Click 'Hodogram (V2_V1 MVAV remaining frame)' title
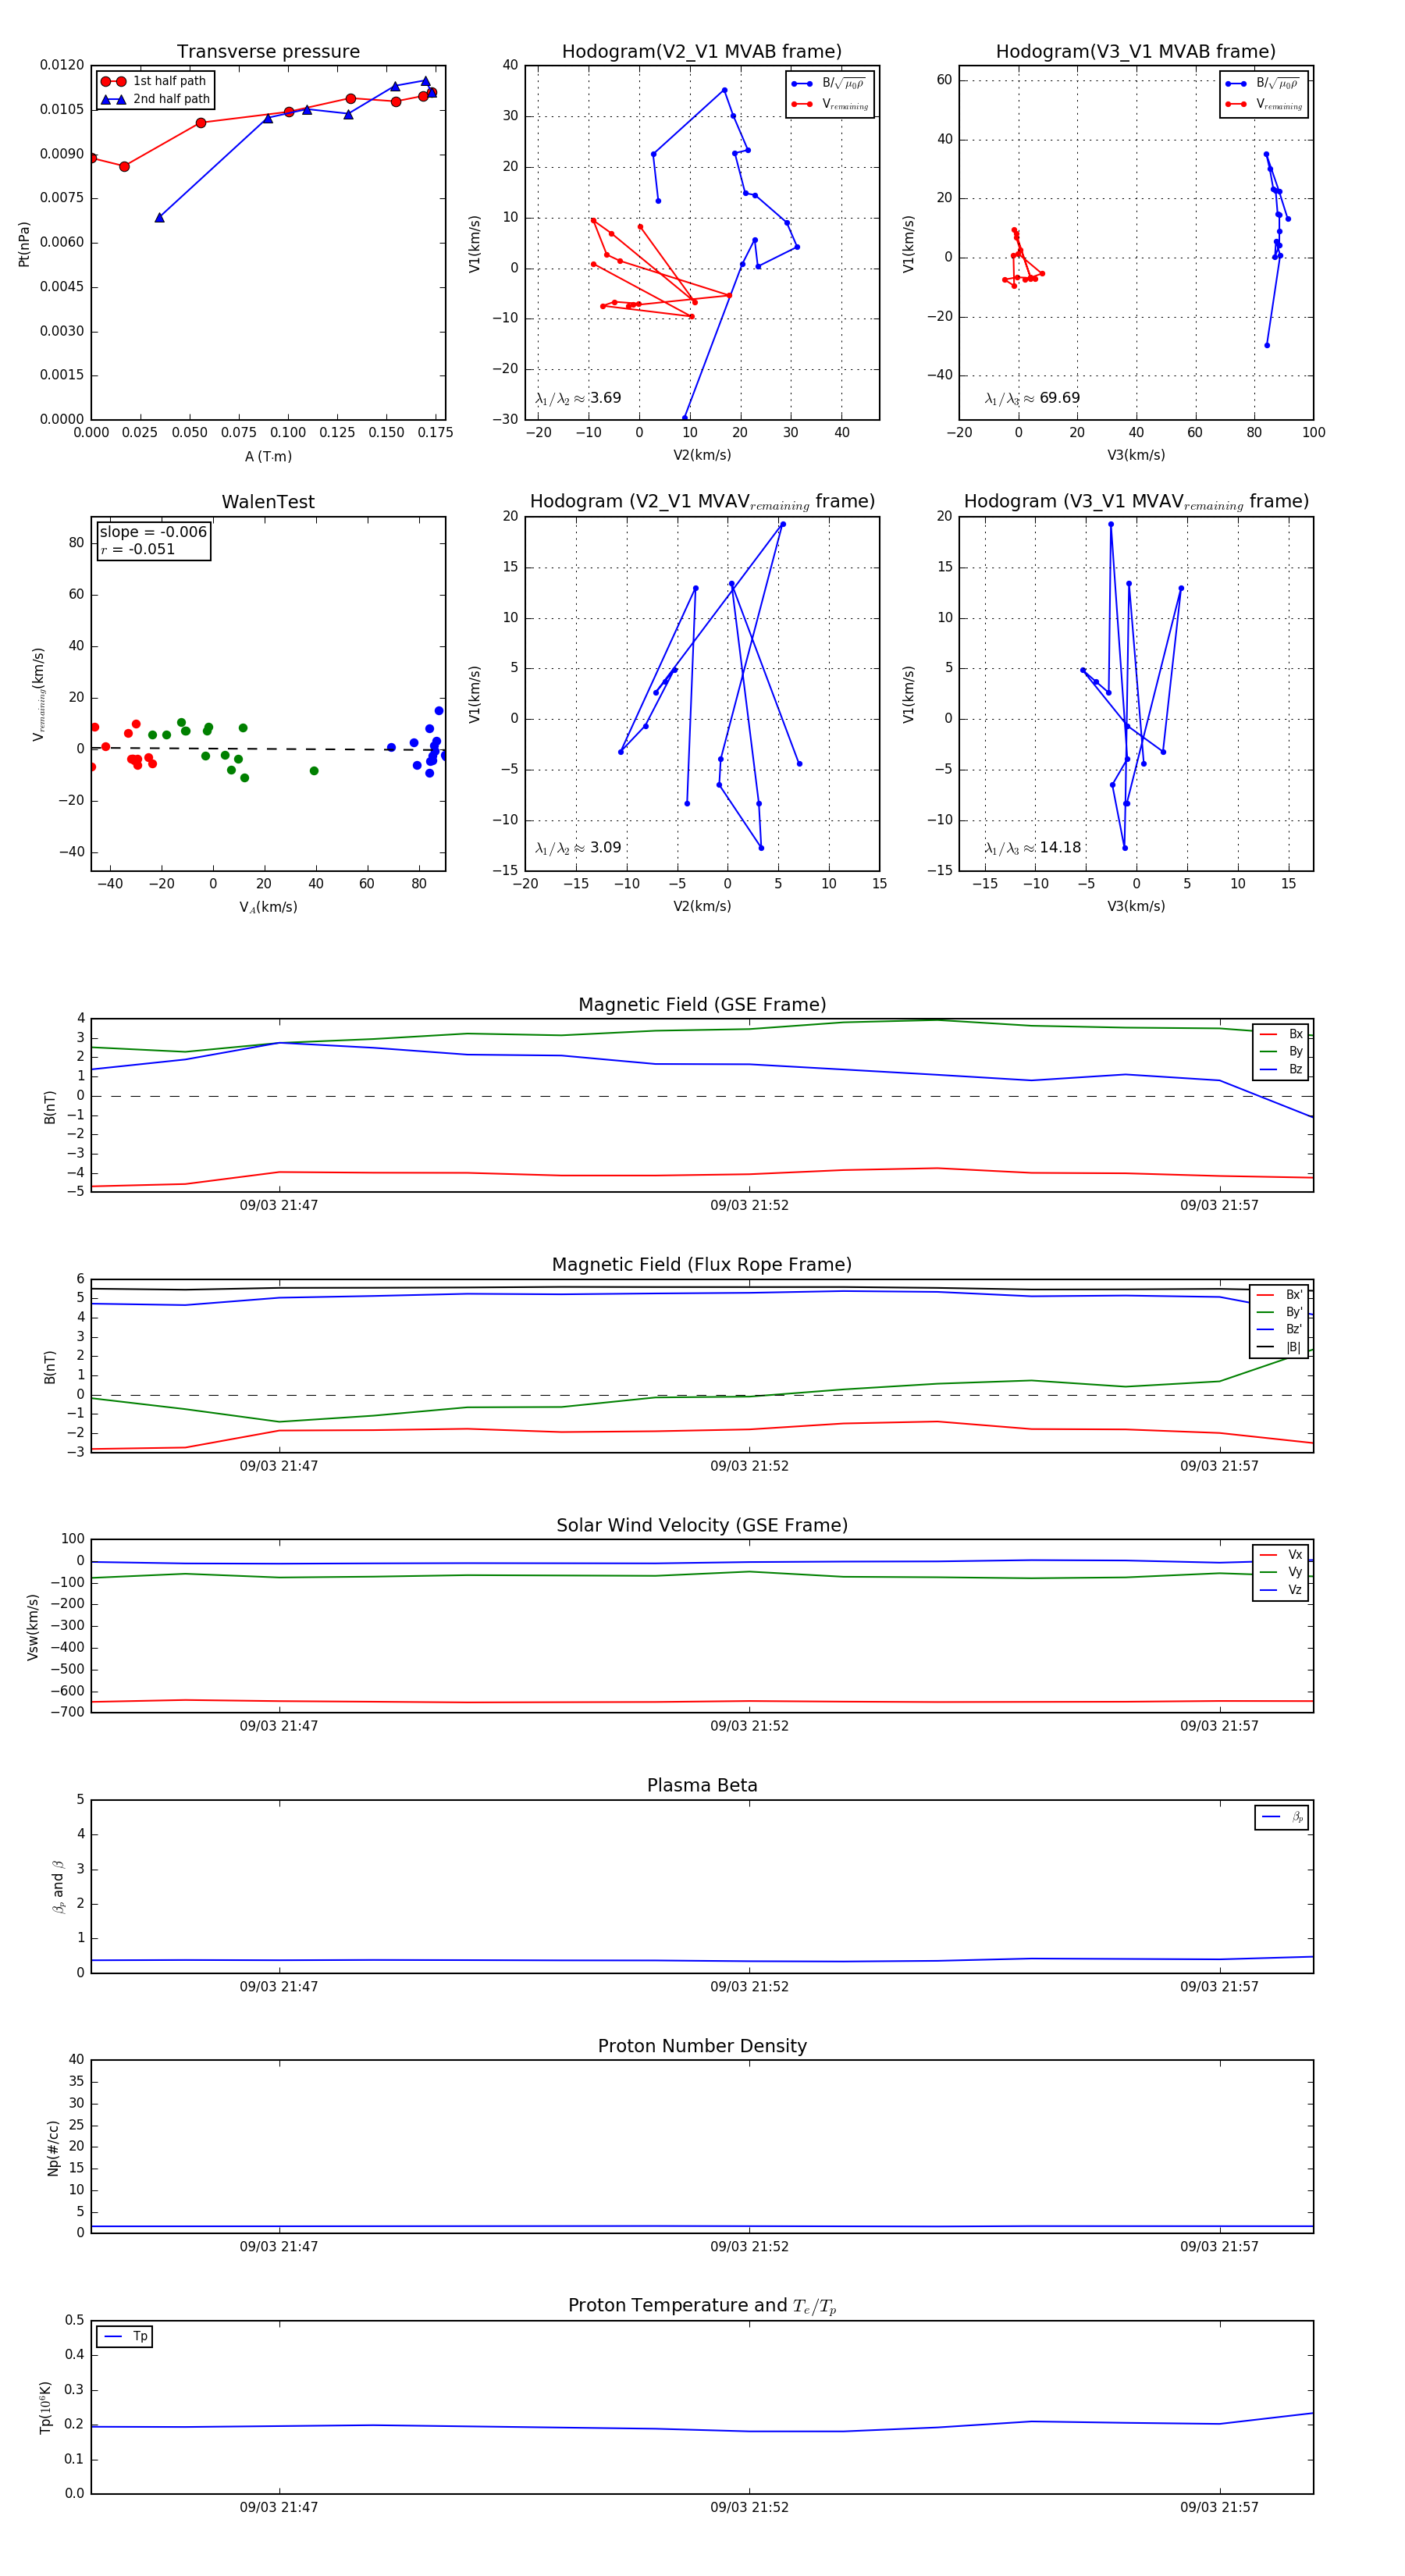This screenshot has height=2576, width=1405. (702, 502)
